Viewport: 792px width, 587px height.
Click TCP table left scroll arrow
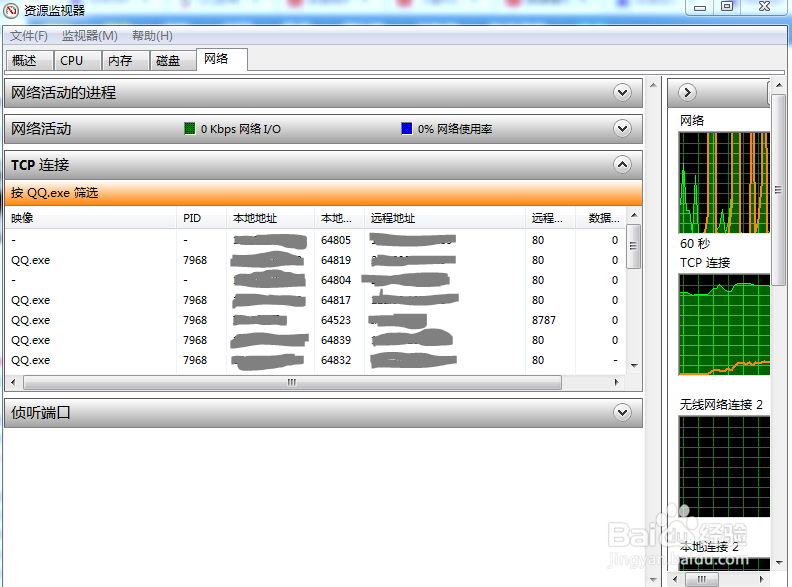click(x=13, y=382)
